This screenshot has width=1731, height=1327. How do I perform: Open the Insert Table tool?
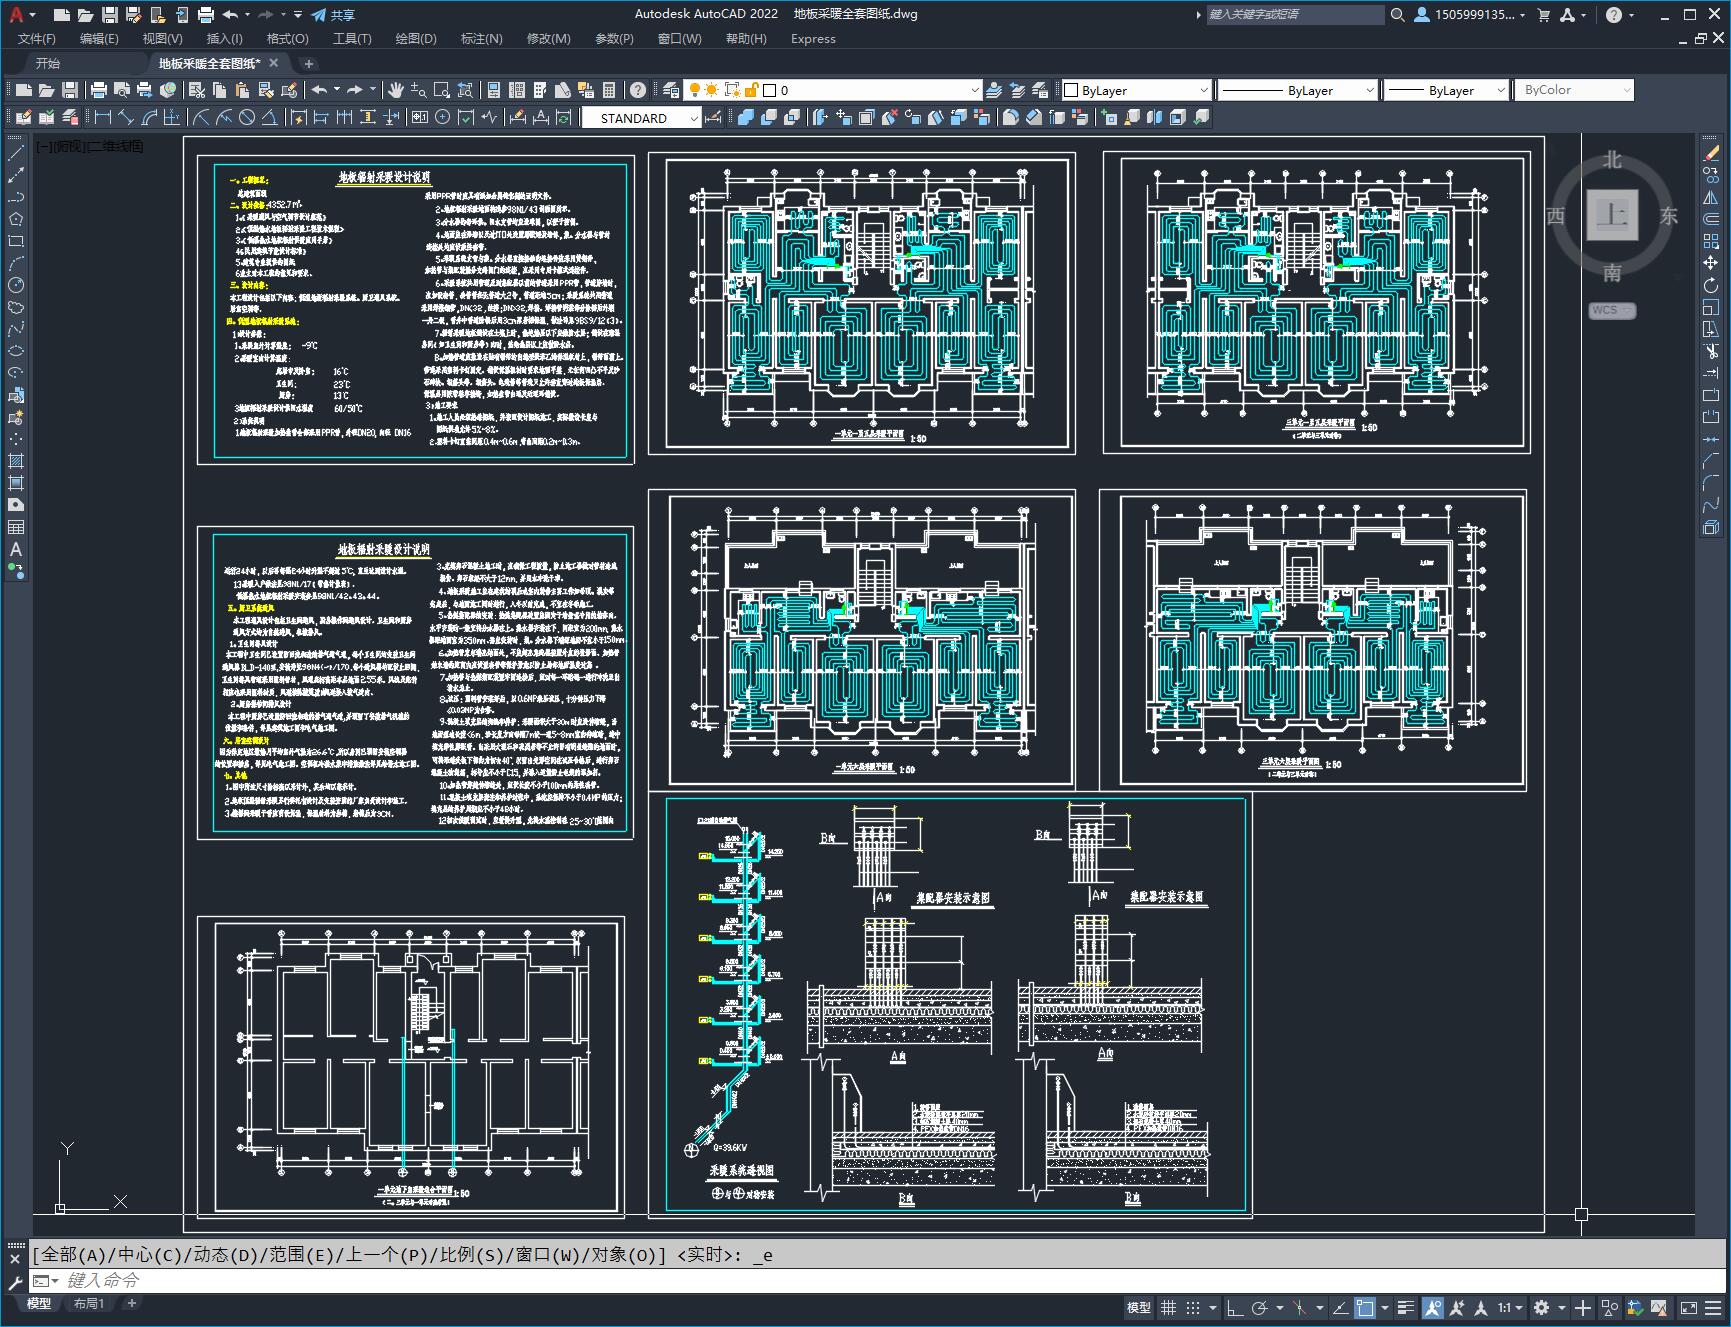click(x=16, y=527)
